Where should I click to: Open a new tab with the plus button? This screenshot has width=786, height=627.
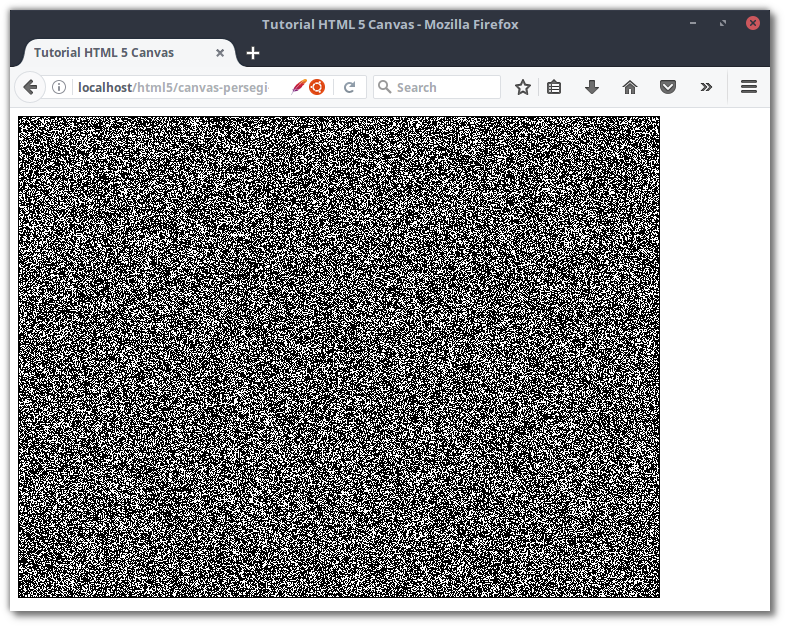[x=253, y=53]
